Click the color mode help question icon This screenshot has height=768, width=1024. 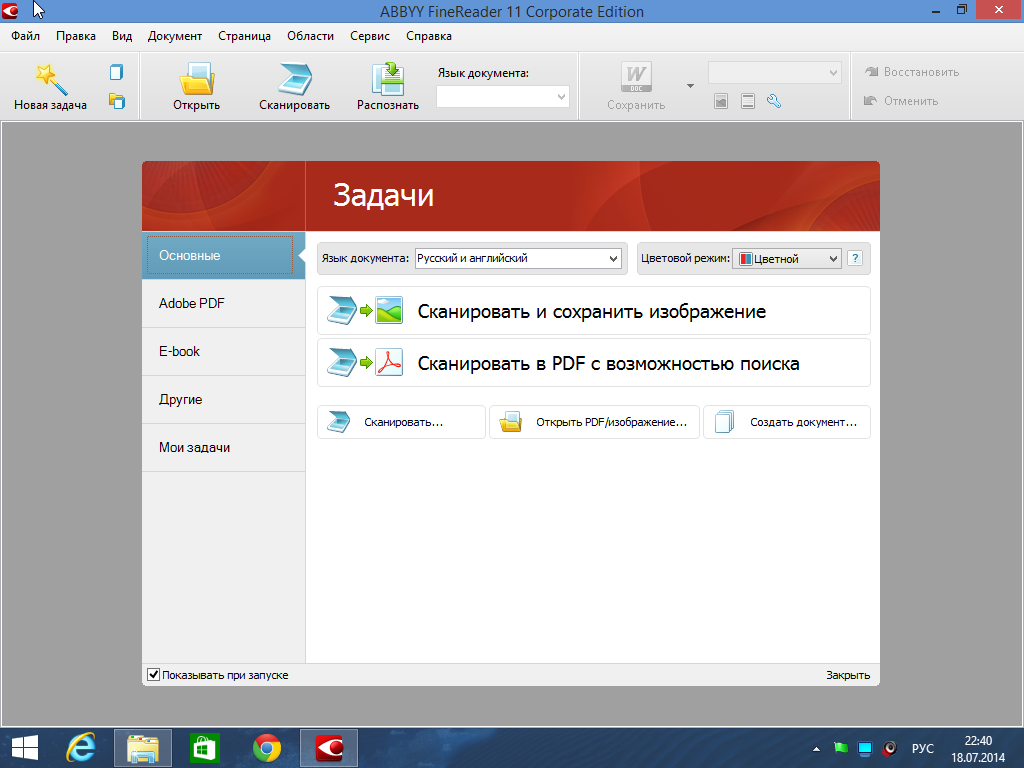tap(855, 258)
